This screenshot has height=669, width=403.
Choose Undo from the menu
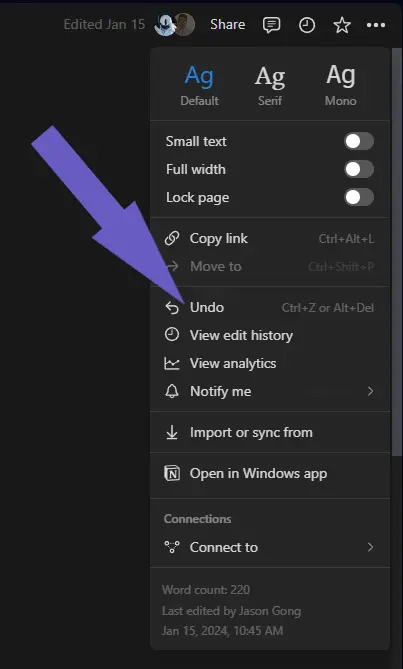click(270, 307)
